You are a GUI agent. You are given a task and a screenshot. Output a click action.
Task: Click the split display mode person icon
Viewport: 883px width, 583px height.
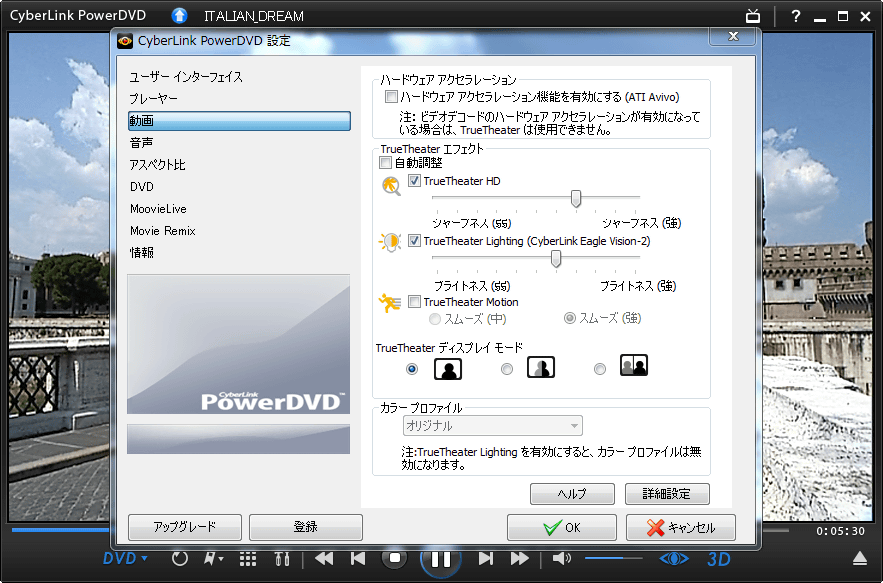541,367
